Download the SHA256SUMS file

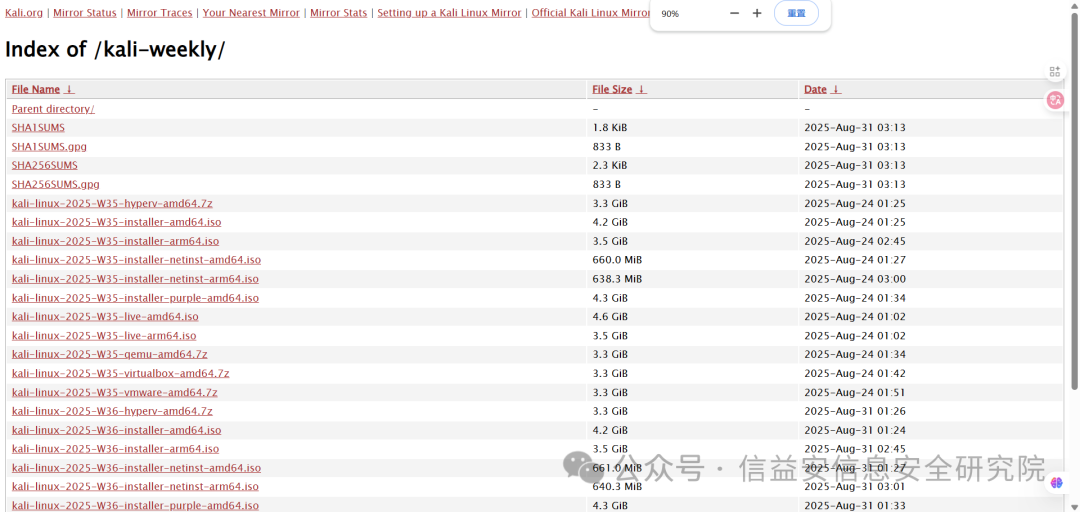tap(45, 165)
